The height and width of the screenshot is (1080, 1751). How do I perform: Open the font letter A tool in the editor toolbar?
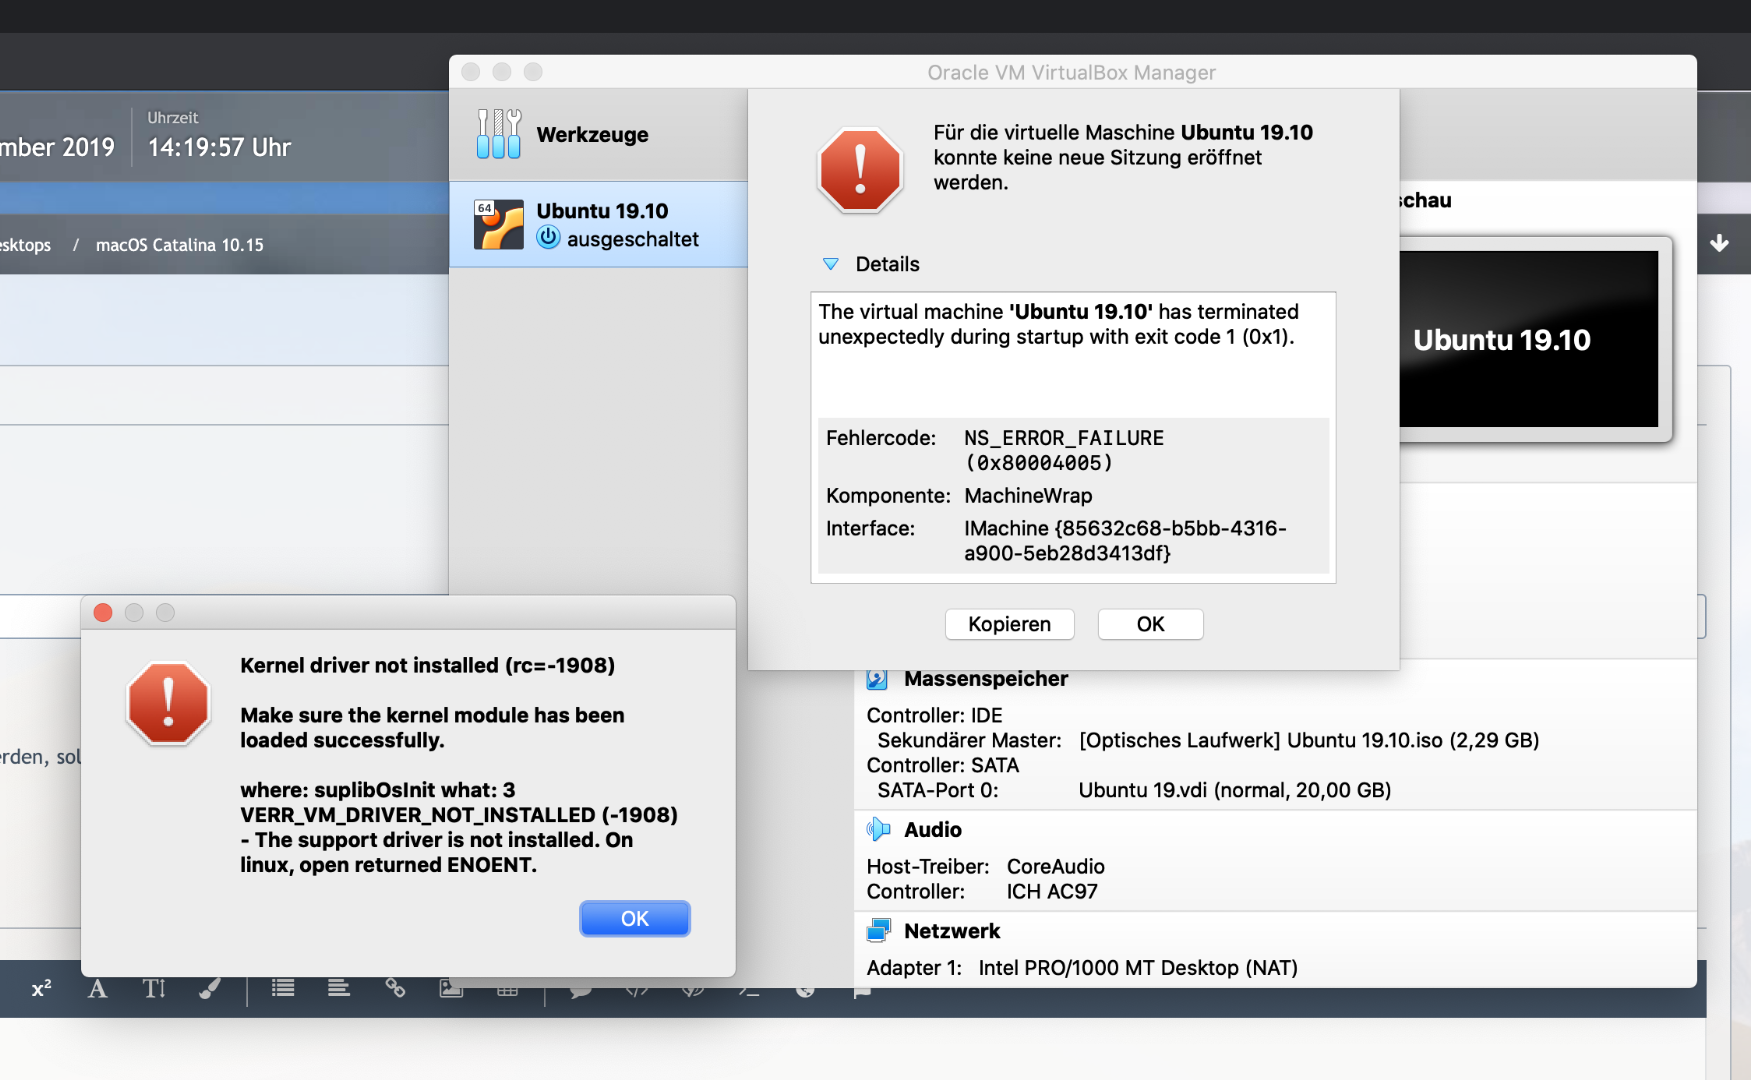97,989
